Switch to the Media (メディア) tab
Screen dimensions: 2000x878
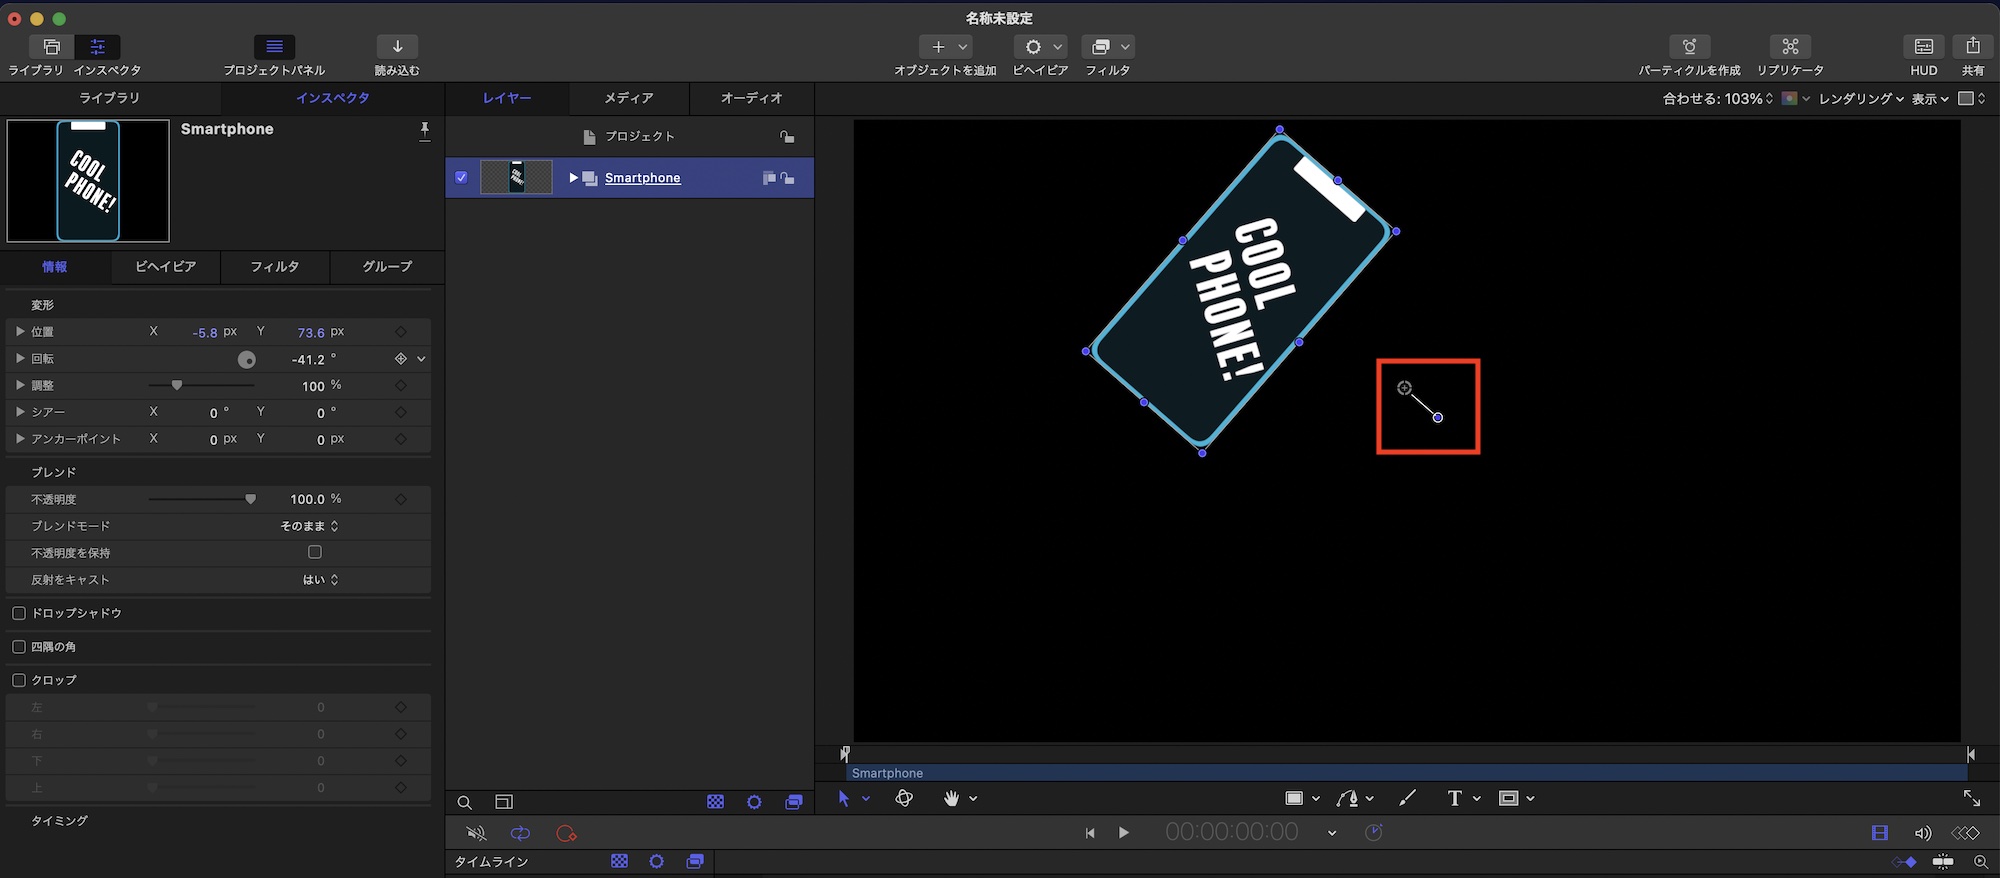tap(628, 98)
